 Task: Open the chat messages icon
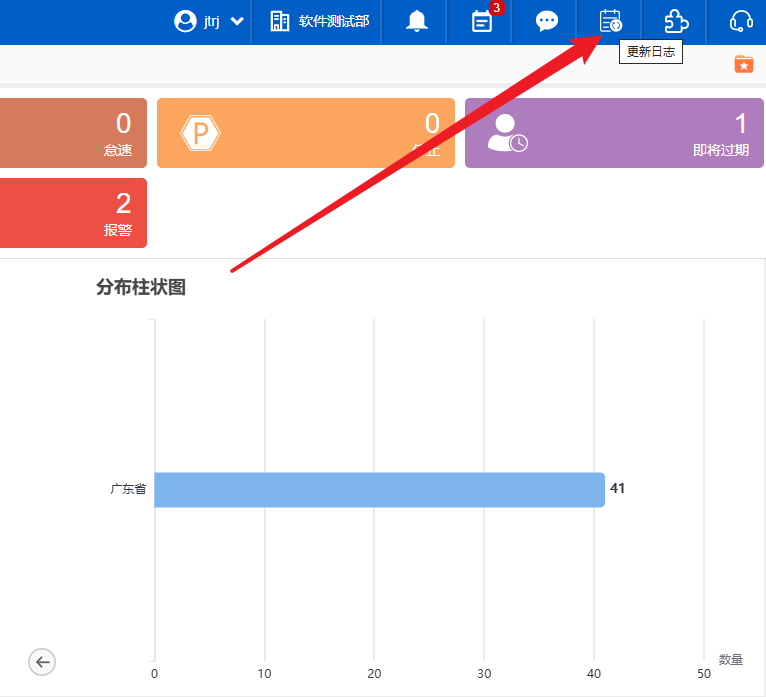click(x=547, y=21)
